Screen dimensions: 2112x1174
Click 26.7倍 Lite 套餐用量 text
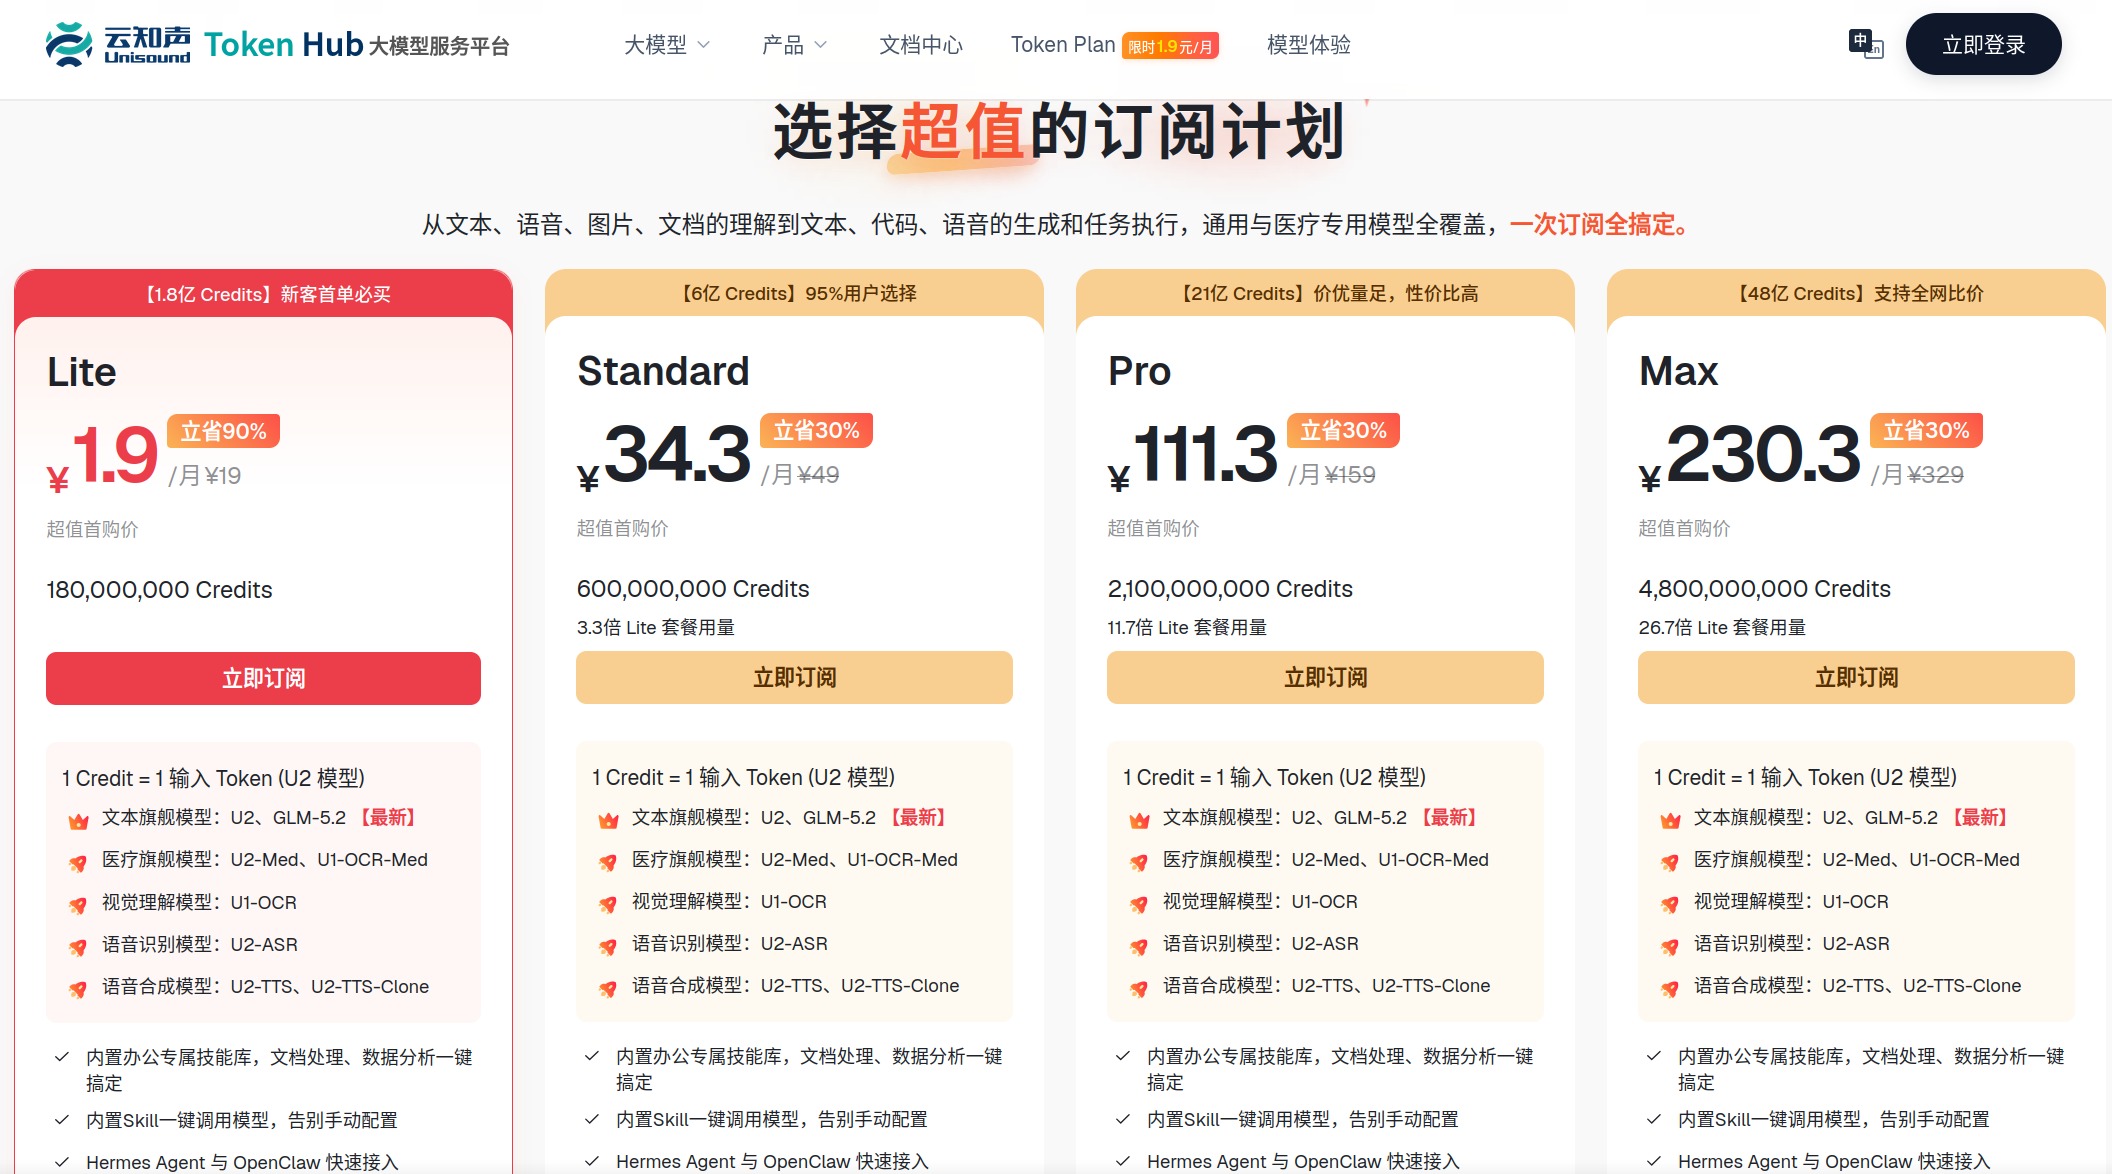(x=1722, y=627)
